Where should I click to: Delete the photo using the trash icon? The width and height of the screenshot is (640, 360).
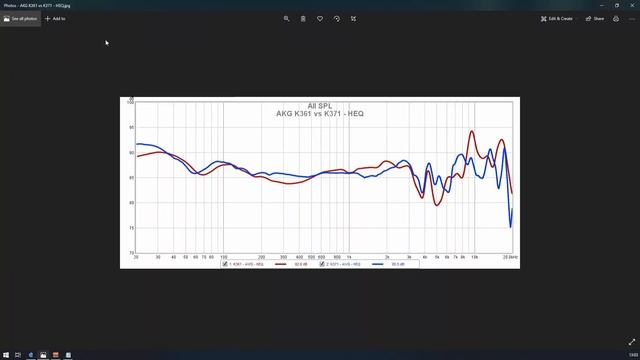[x=303, y=19]
